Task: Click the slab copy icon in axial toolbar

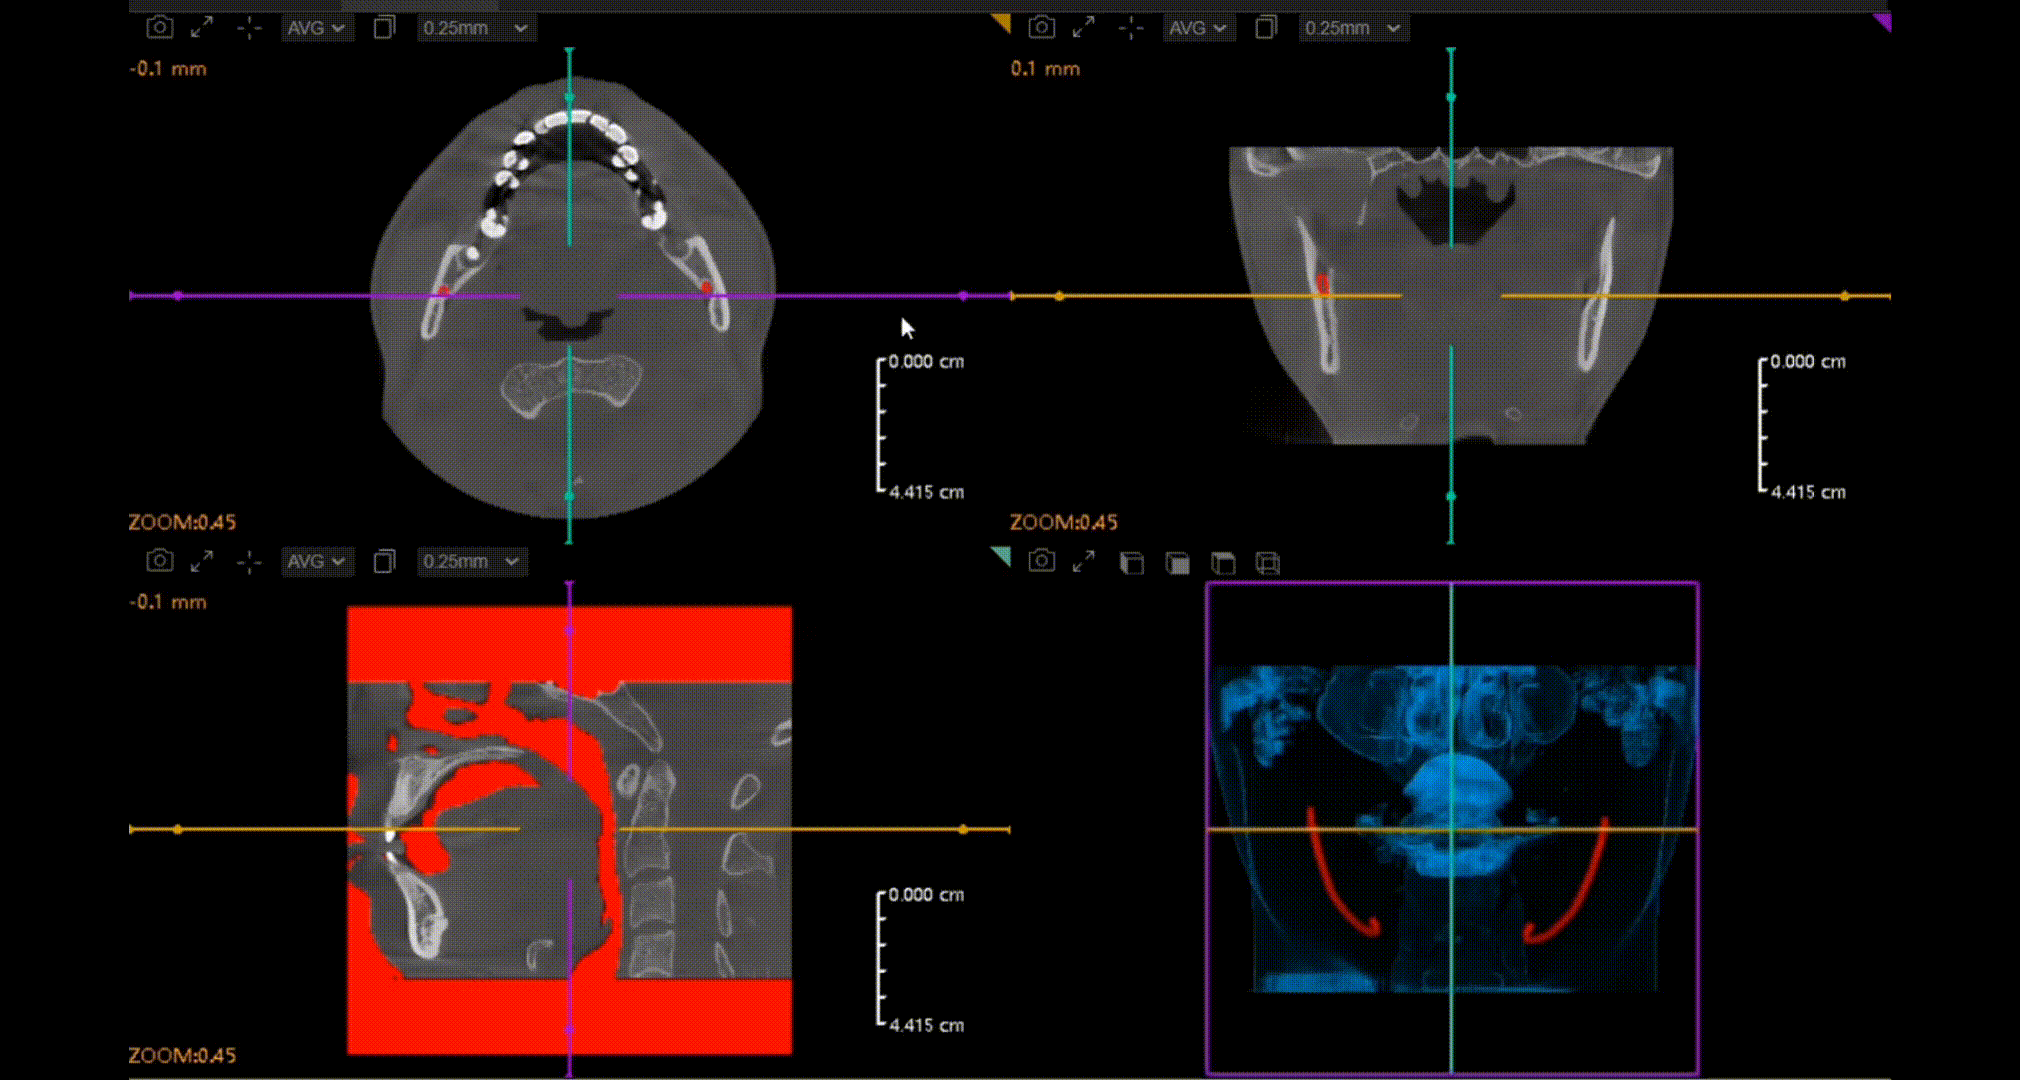Action: tap(384, 28)
